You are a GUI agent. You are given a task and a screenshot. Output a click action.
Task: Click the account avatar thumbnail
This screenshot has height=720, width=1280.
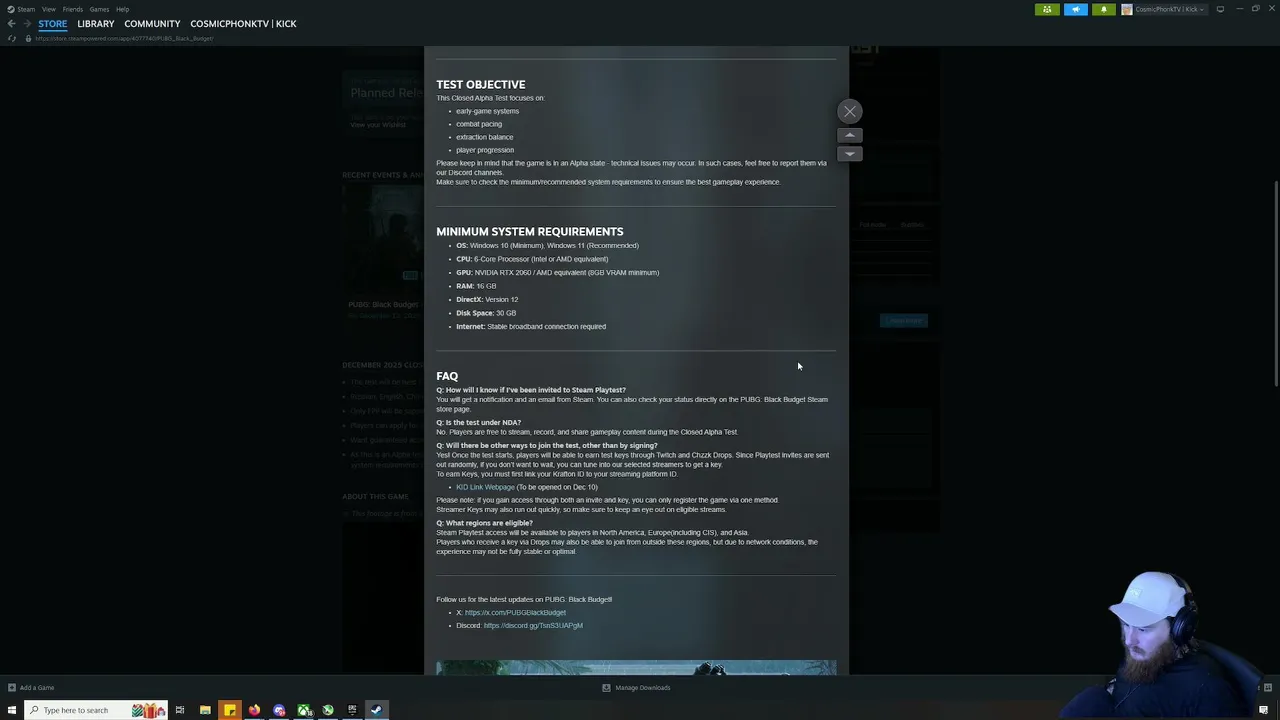(1127, 9)
